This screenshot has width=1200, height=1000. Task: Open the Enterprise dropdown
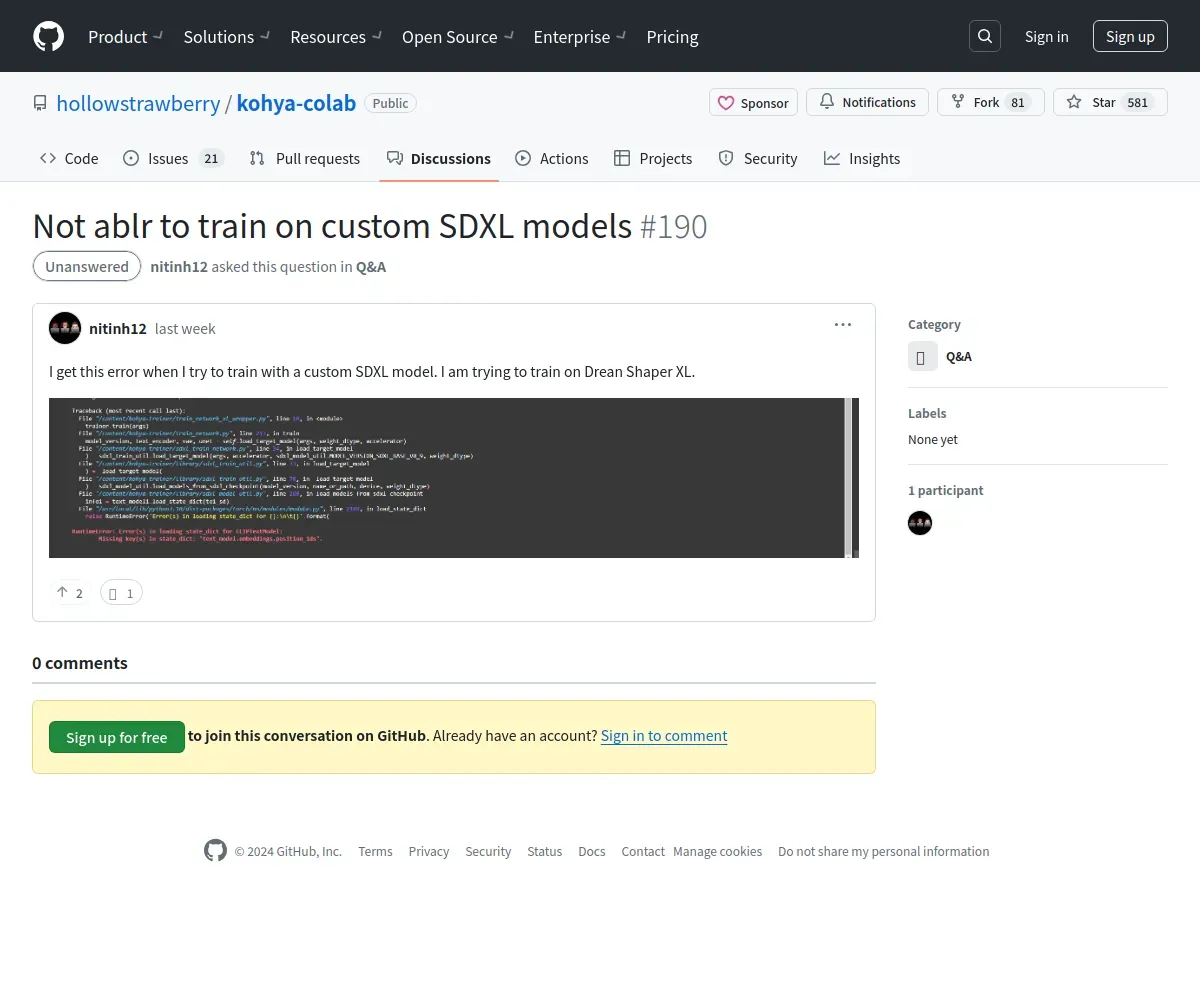click(580, 36)
